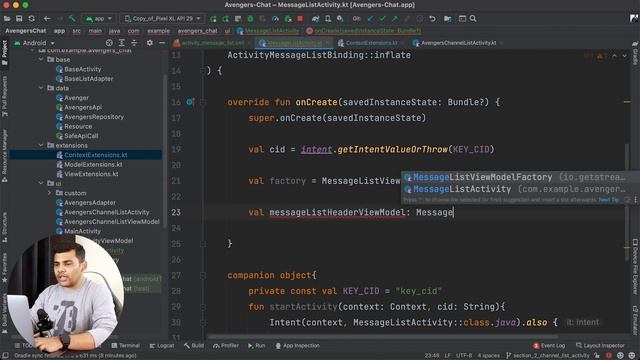
Task: Navigate back with the left arrow icon
Action: [47, 18]
